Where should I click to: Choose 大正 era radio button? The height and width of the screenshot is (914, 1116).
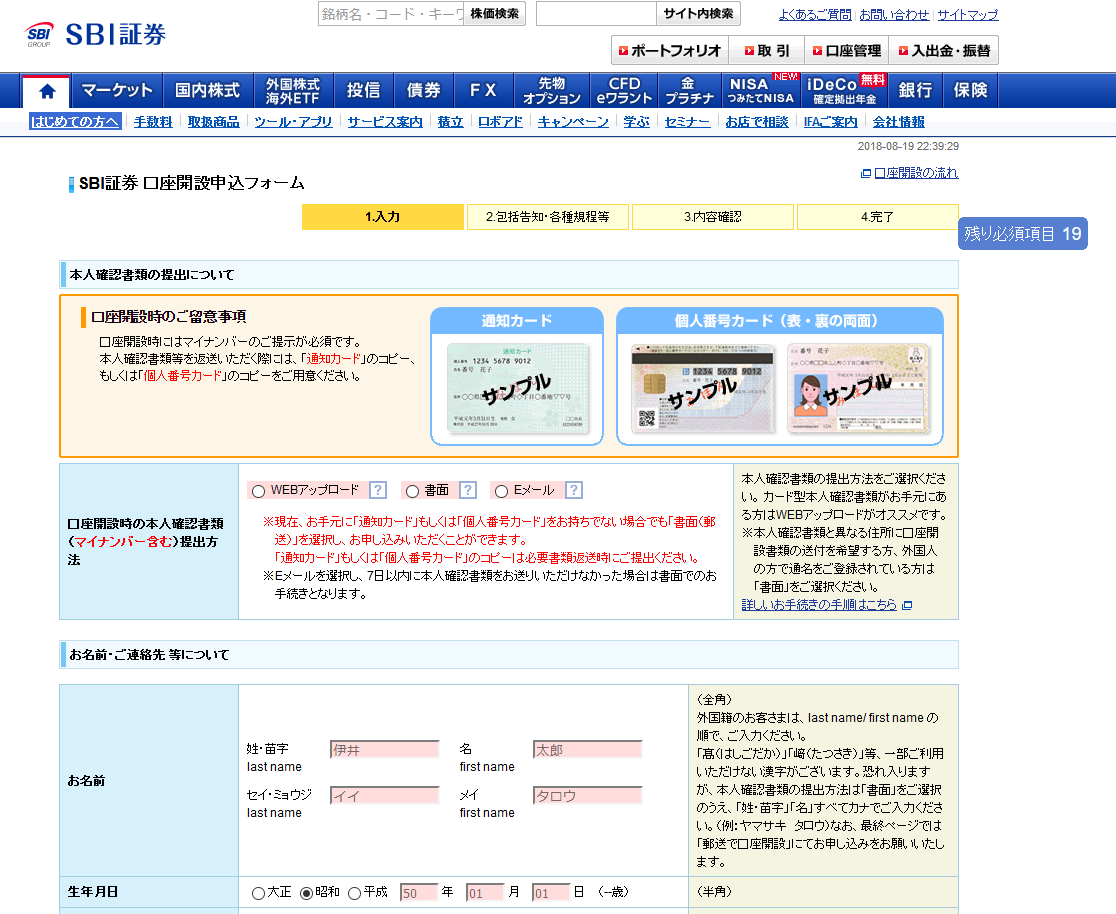point(258,893)
